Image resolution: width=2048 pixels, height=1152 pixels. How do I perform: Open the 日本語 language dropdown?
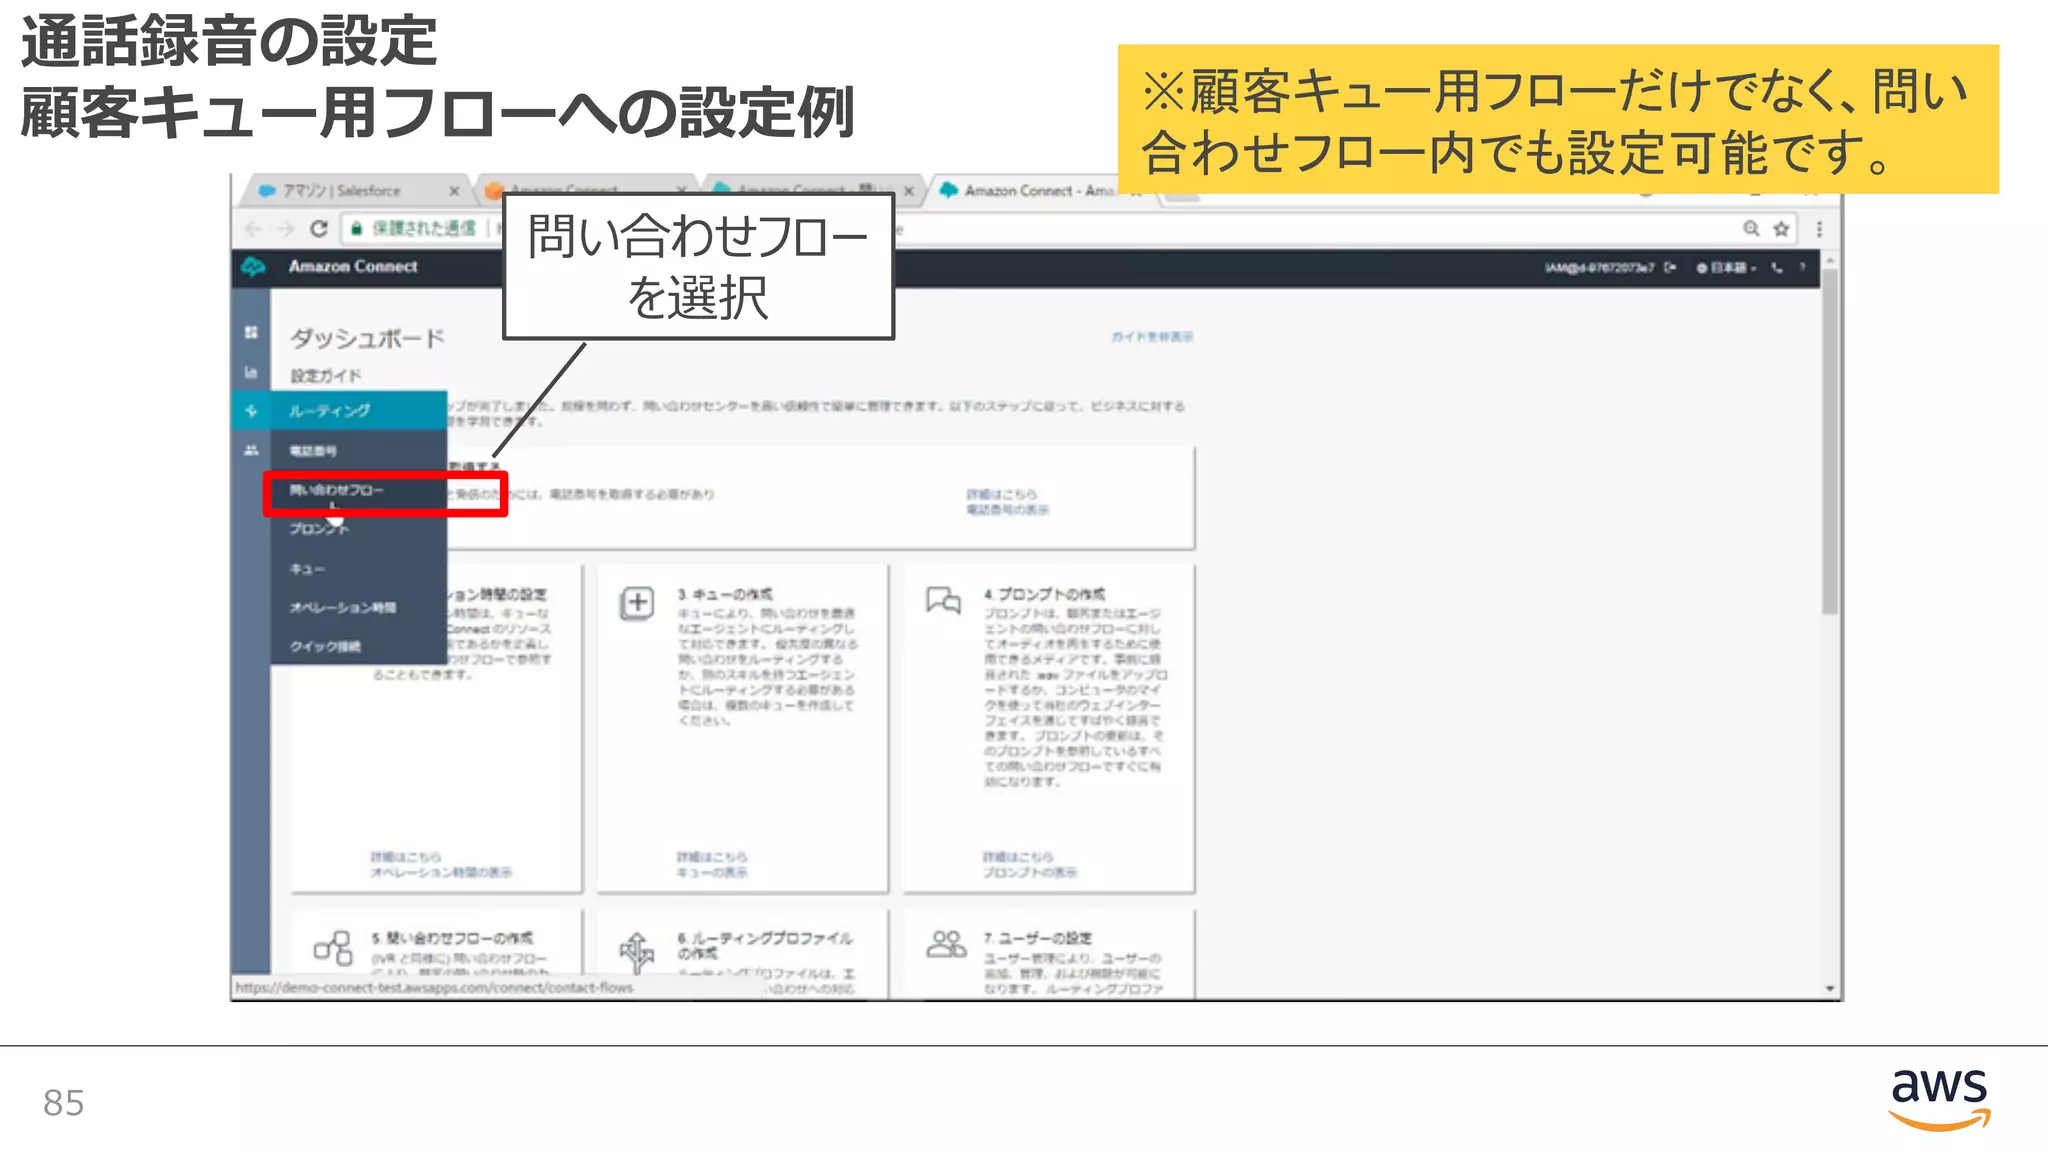1727,267
